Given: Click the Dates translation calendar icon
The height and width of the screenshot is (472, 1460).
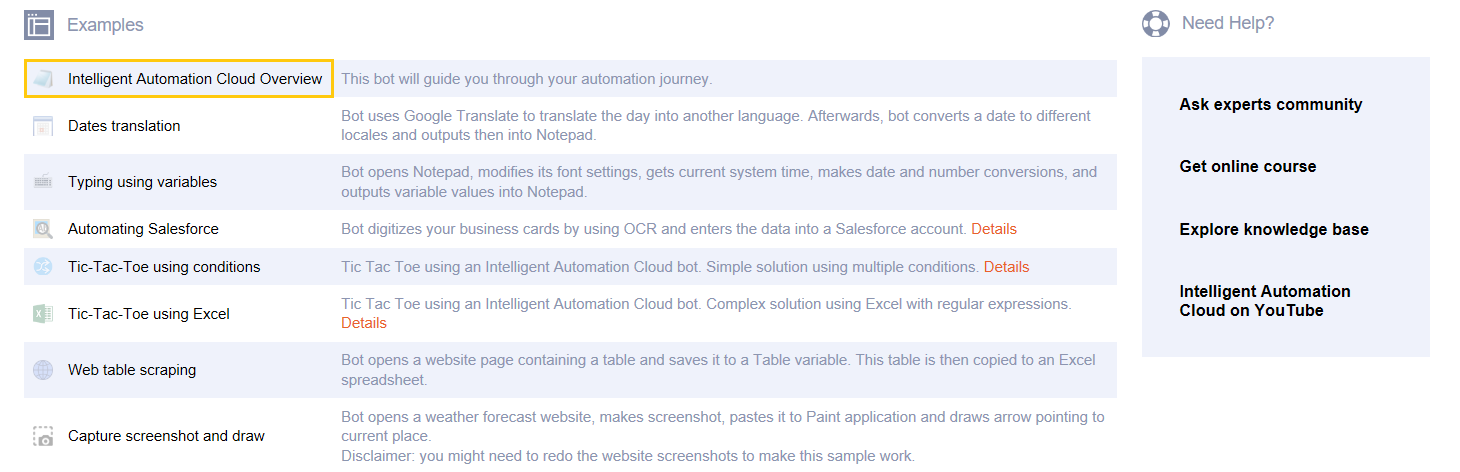Looking at the screenshot, I should (x=42, y=126).
